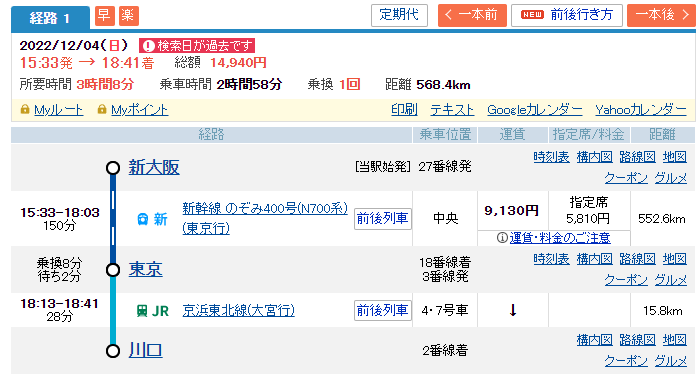
Task: Click the down arrow in 運賃 column
Action: (513, 310)
